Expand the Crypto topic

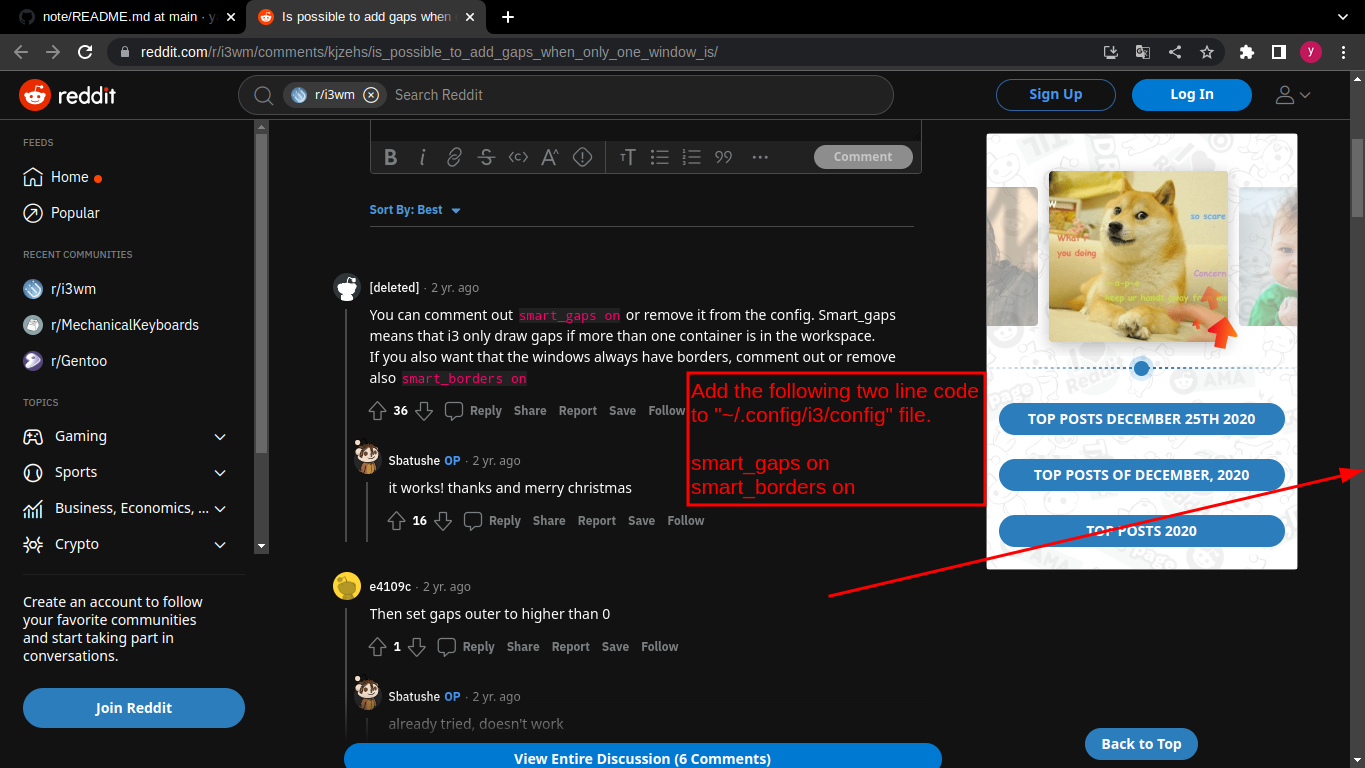220,545
